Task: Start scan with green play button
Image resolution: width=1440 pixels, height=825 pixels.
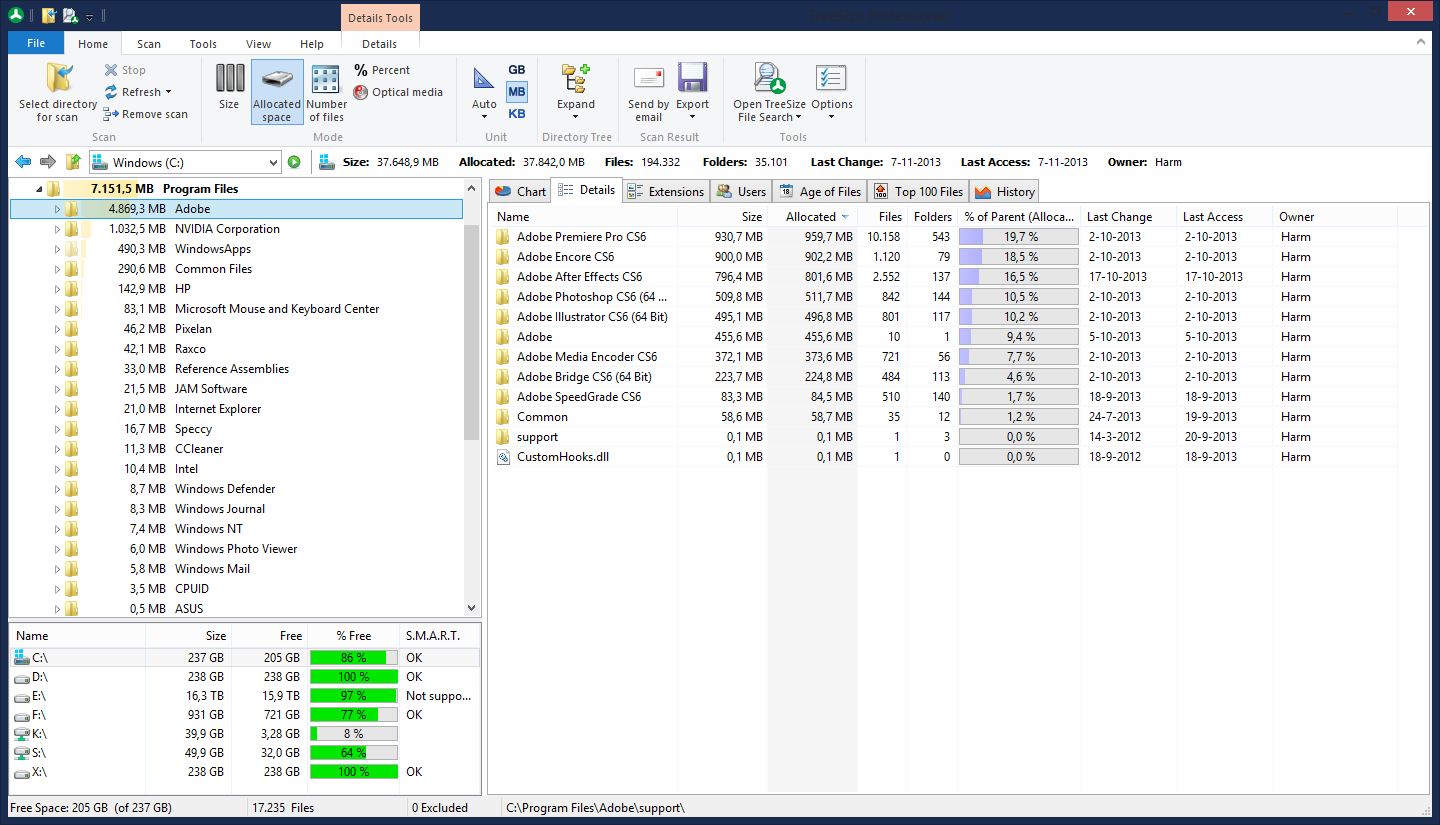Action: click(x=294, y=162)
